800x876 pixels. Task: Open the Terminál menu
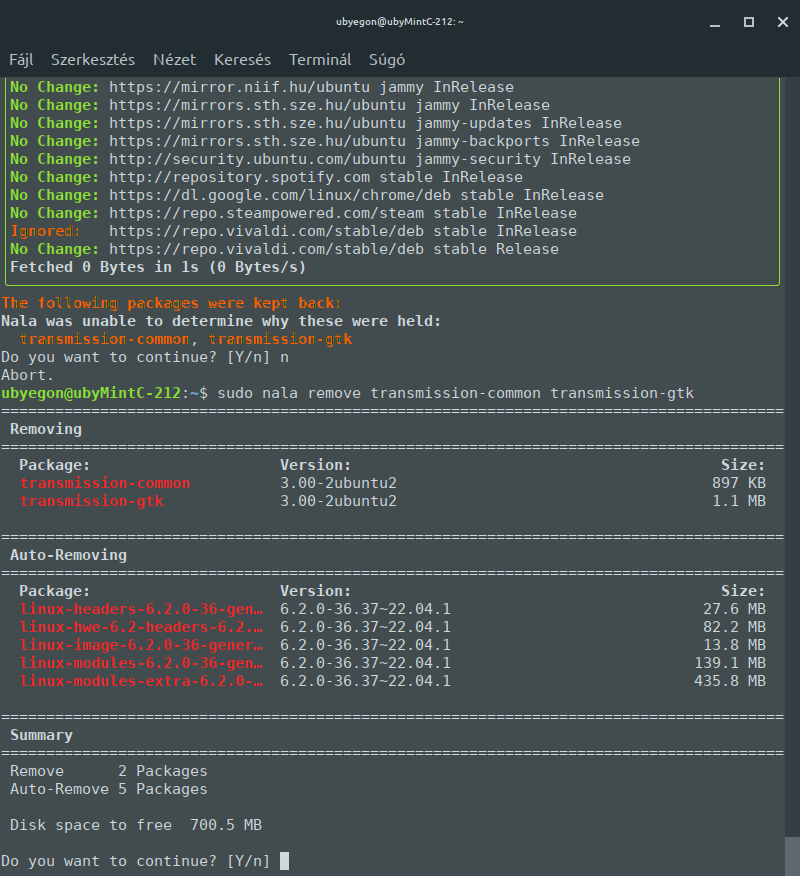pos(320,60)
